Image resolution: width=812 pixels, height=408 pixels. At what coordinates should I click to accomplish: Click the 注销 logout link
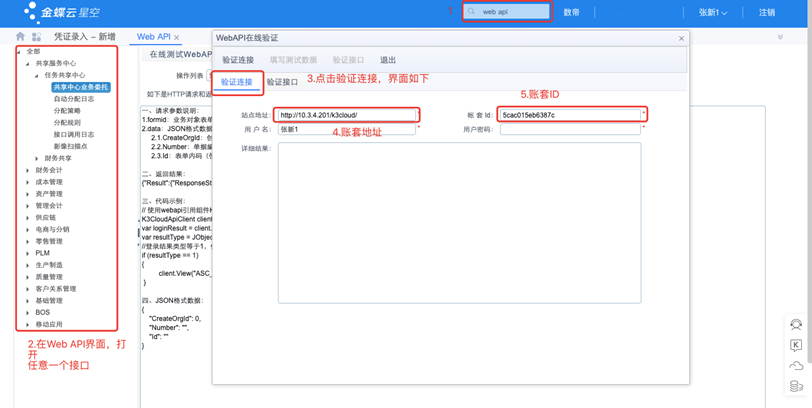(x=766, y=13)
